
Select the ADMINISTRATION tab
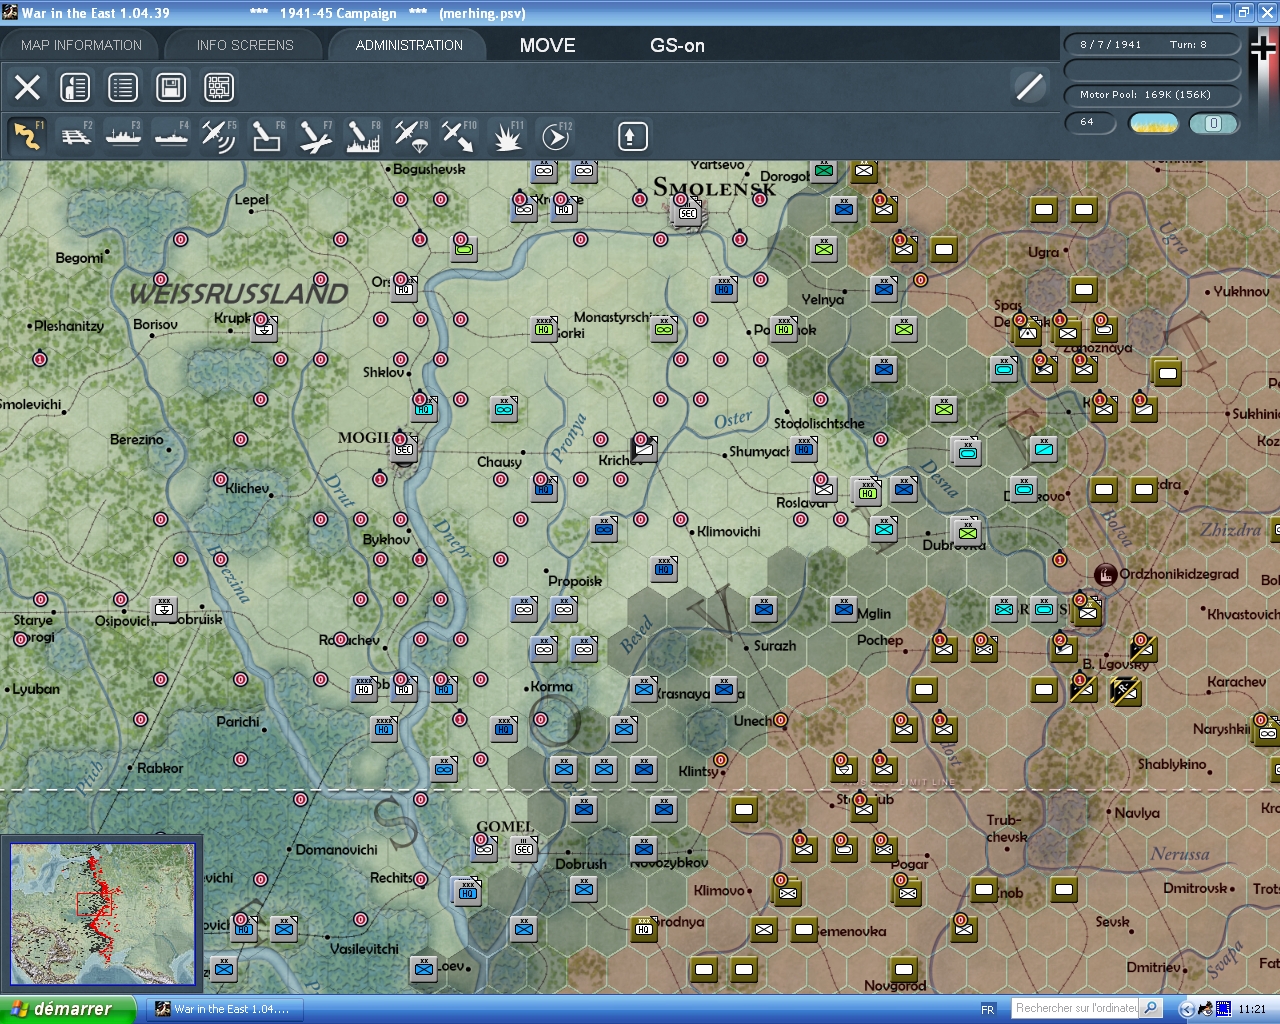pyautogui.click(x=409, y=45)
